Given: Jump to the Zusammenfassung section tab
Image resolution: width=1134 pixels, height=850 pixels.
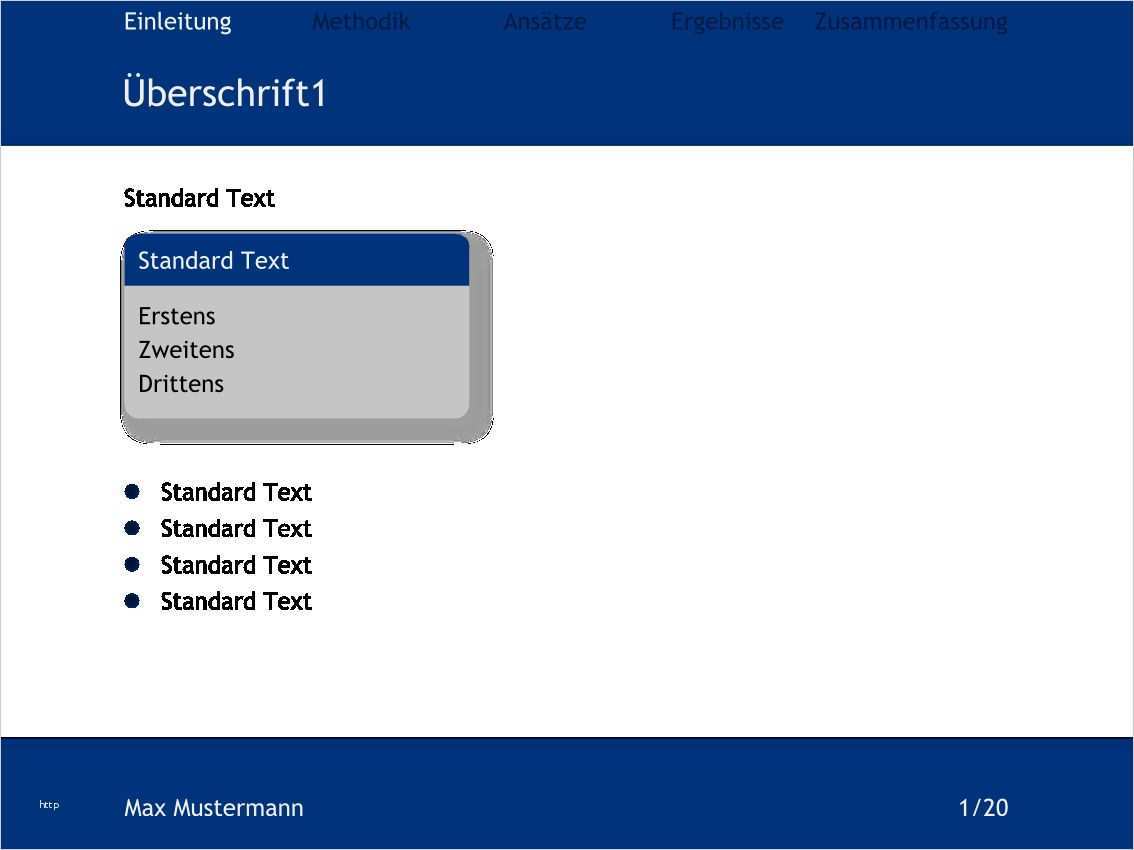Looking at the screenshot, I should (911, 22).
